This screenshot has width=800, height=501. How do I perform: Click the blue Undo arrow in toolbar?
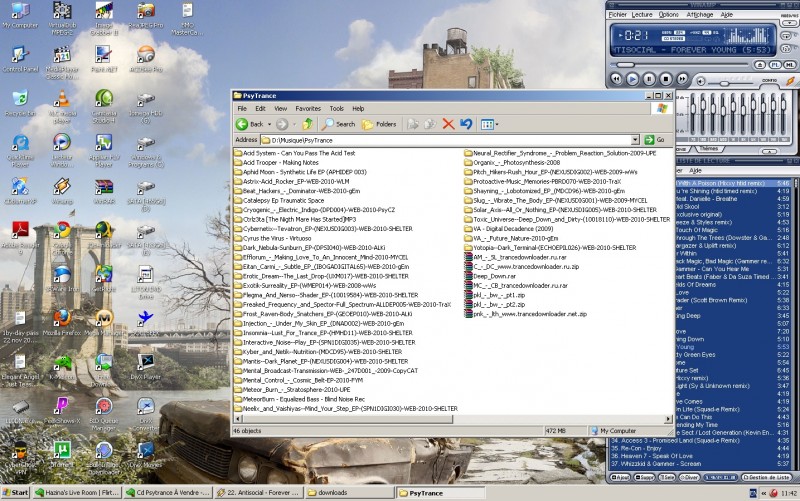click(466, 124)
